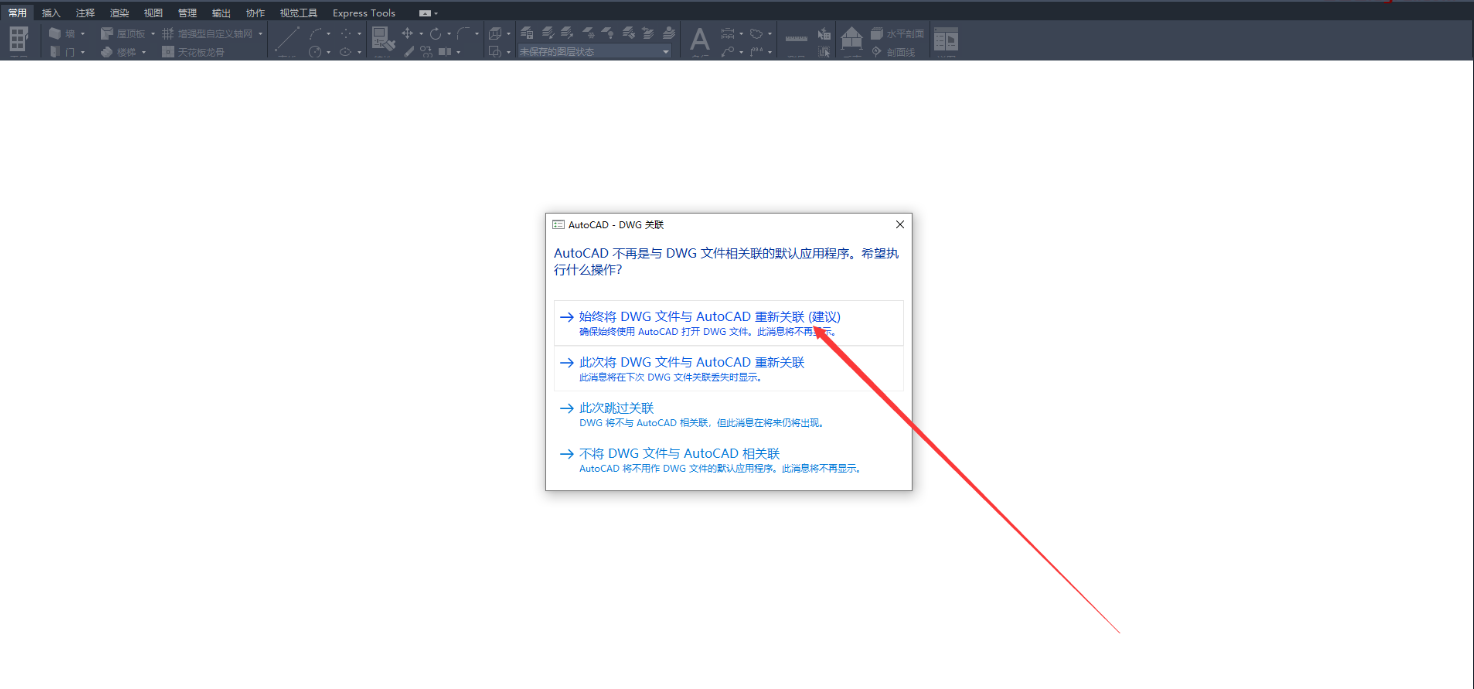Viewport: 1474px width, 689px height.
Task: Select the 门 (door) tool
Action: pos(62,52)
